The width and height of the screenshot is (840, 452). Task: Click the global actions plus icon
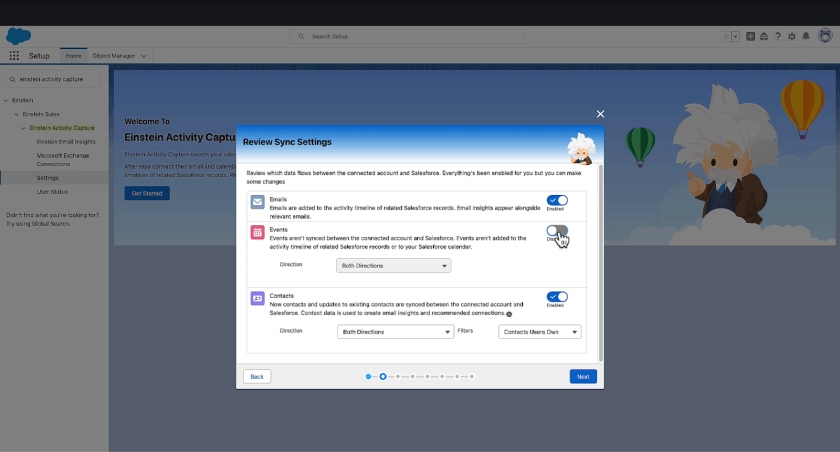point(750,36)
